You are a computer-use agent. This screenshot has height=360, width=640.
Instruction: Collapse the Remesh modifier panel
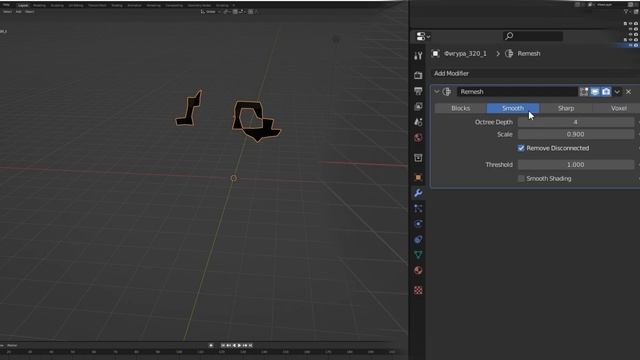(437, 92)
